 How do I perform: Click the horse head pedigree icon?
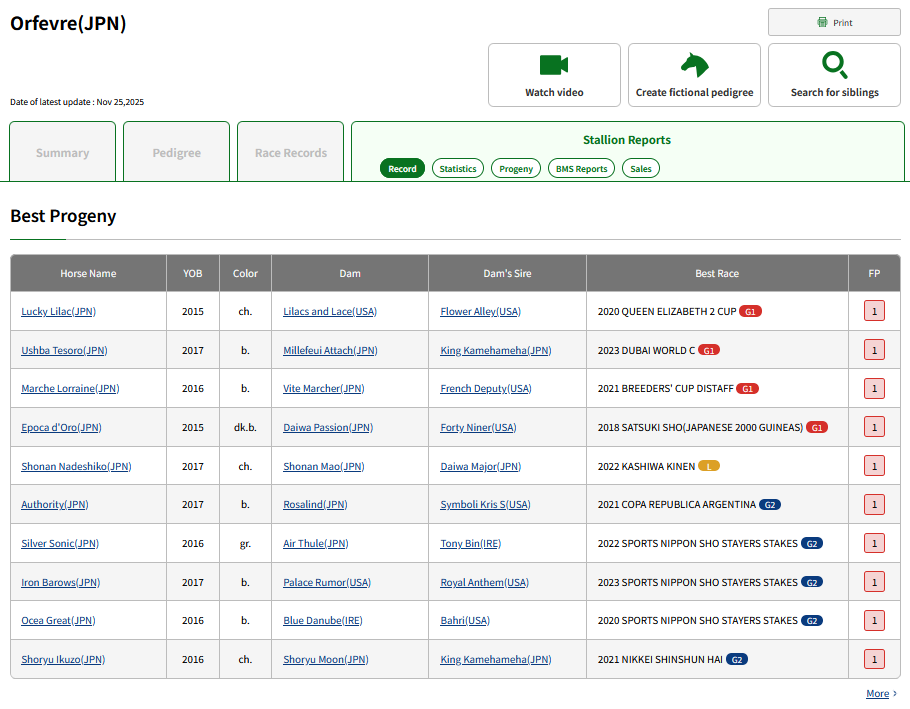(x=695, y=65)
